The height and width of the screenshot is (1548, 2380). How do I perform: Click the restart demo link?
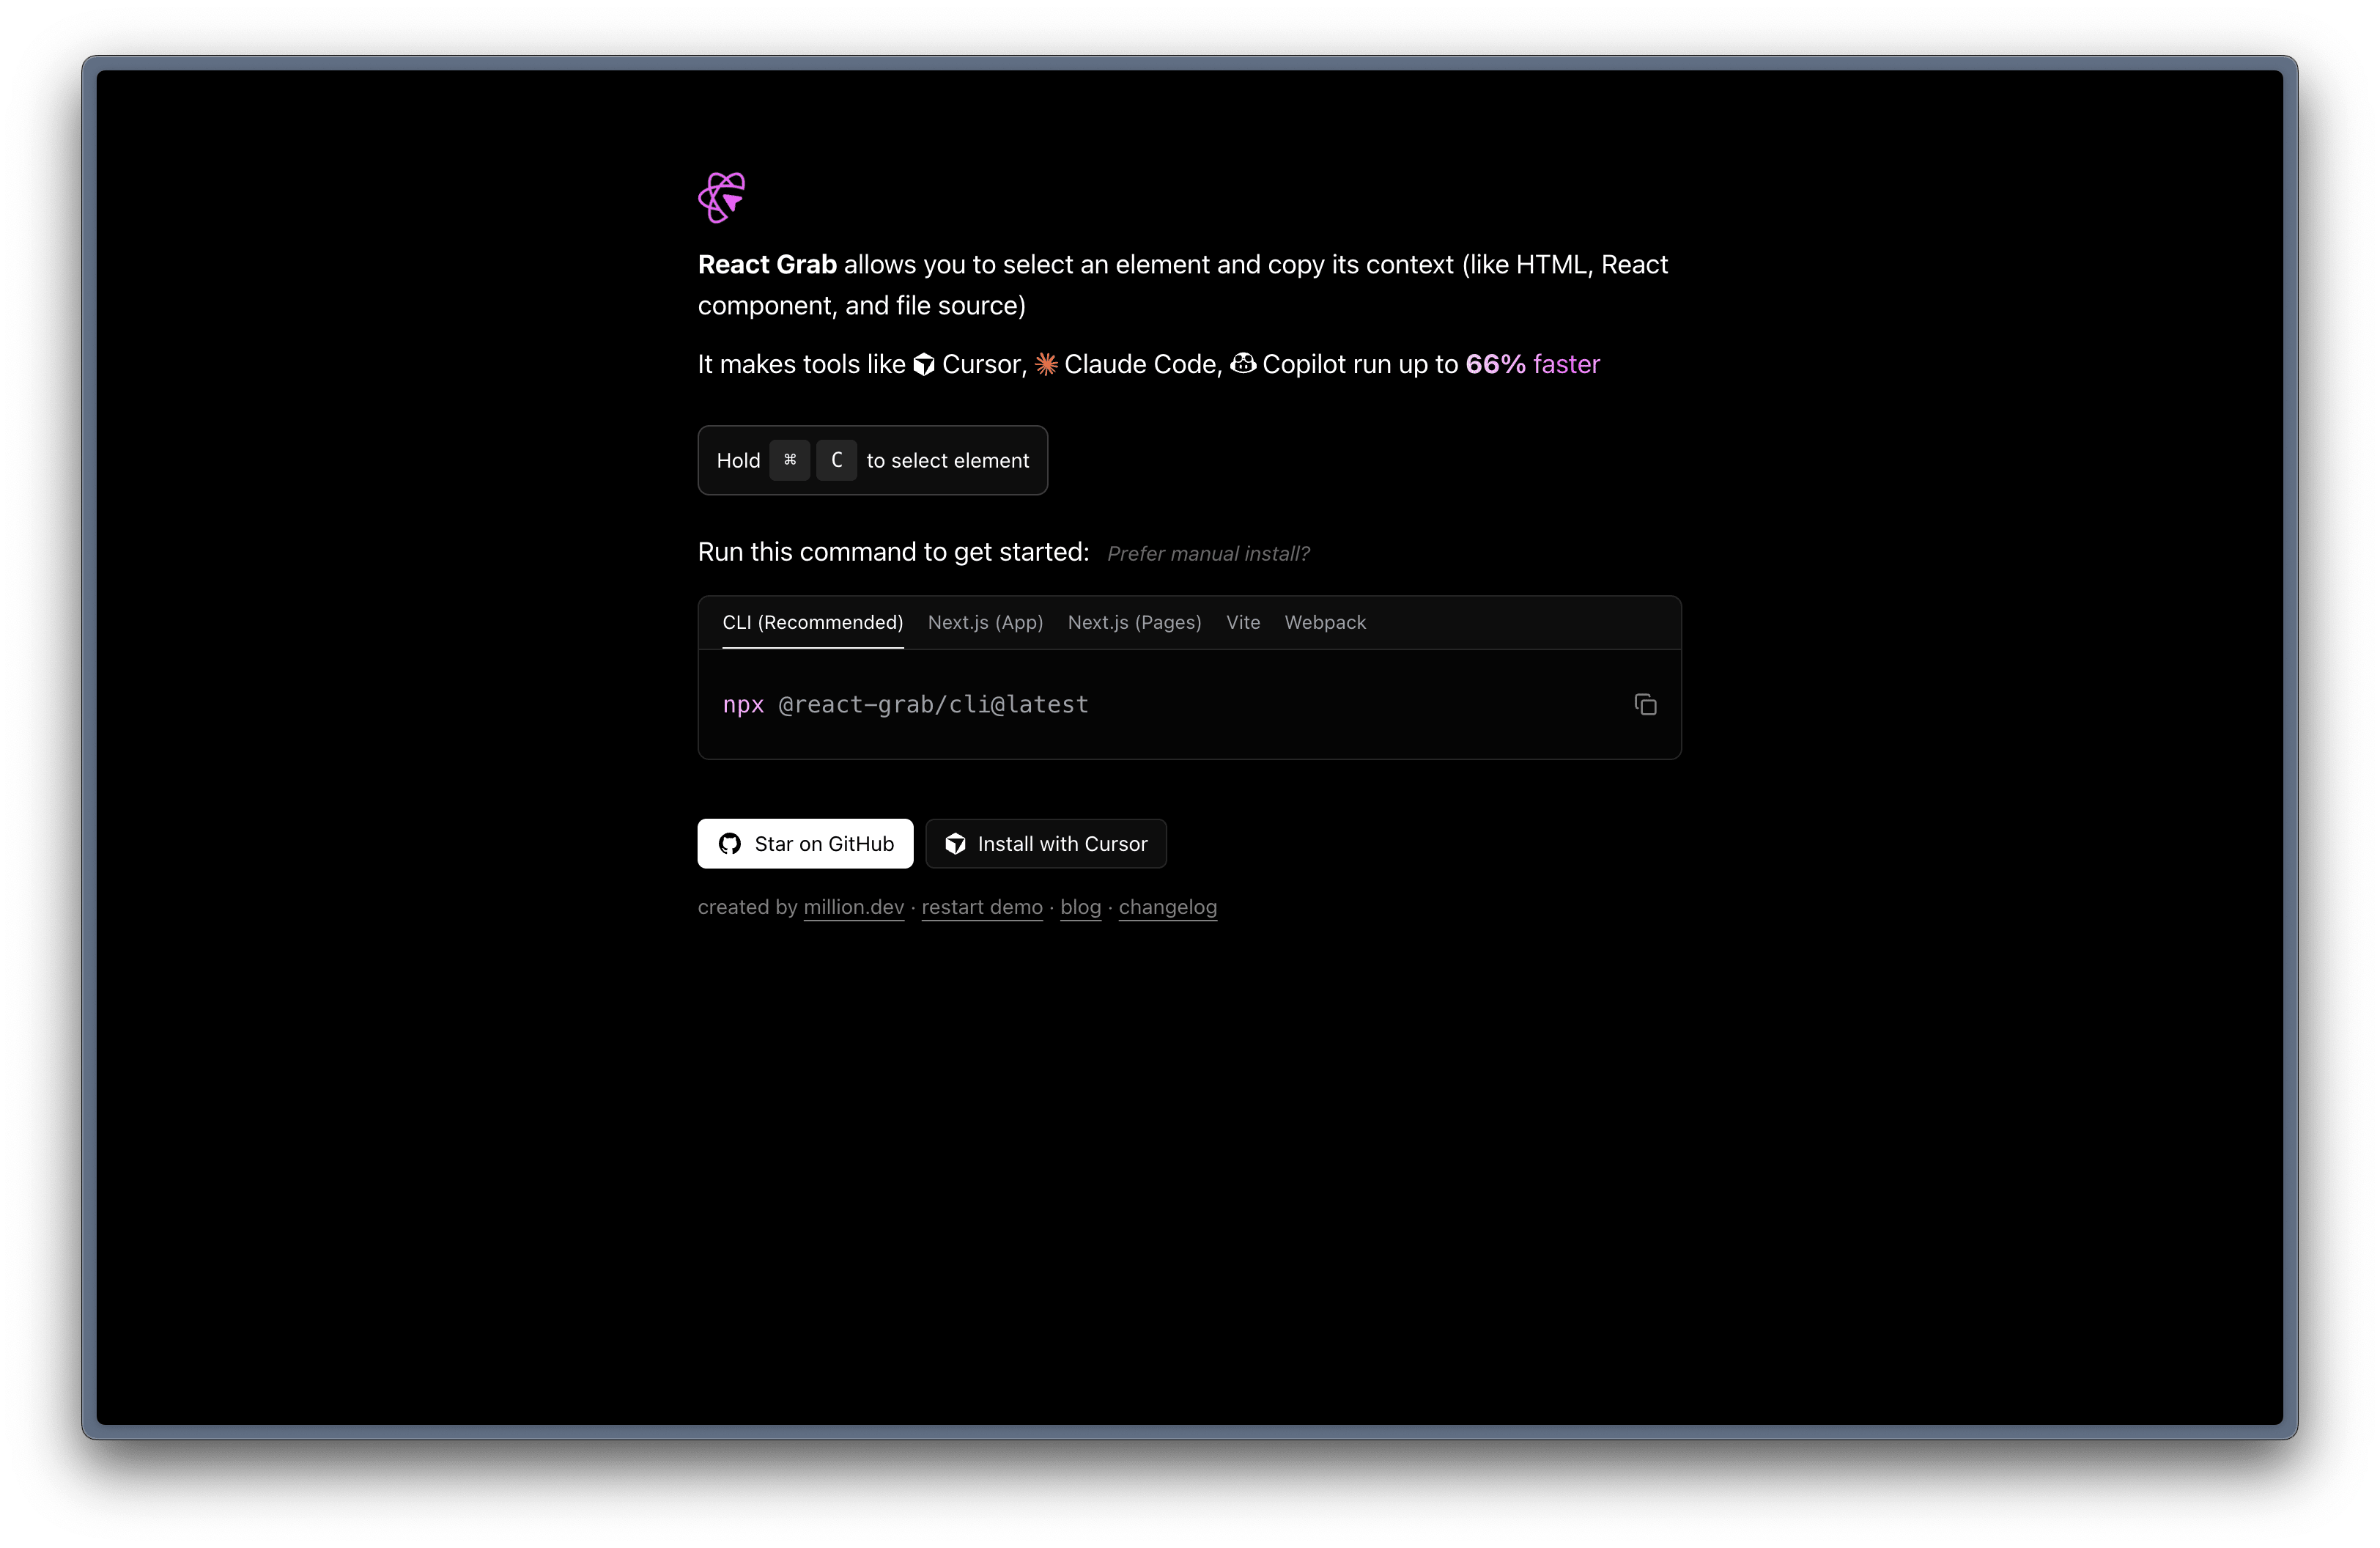click(981, 907)
